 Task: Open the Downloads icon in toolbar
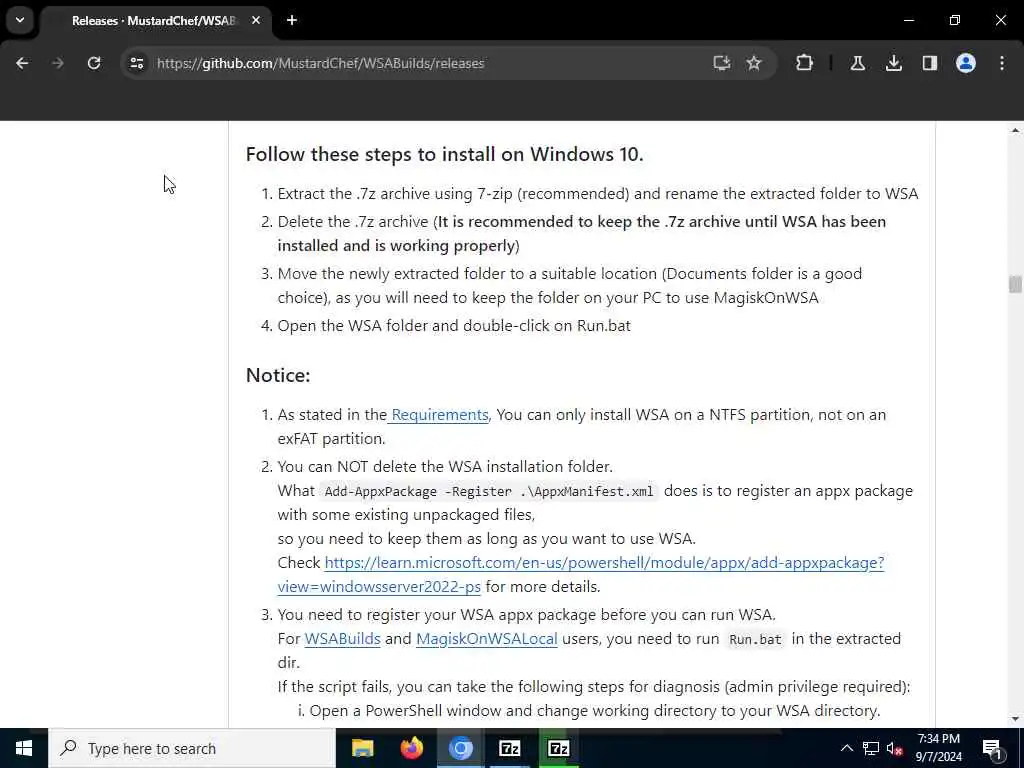pos(893,63)
